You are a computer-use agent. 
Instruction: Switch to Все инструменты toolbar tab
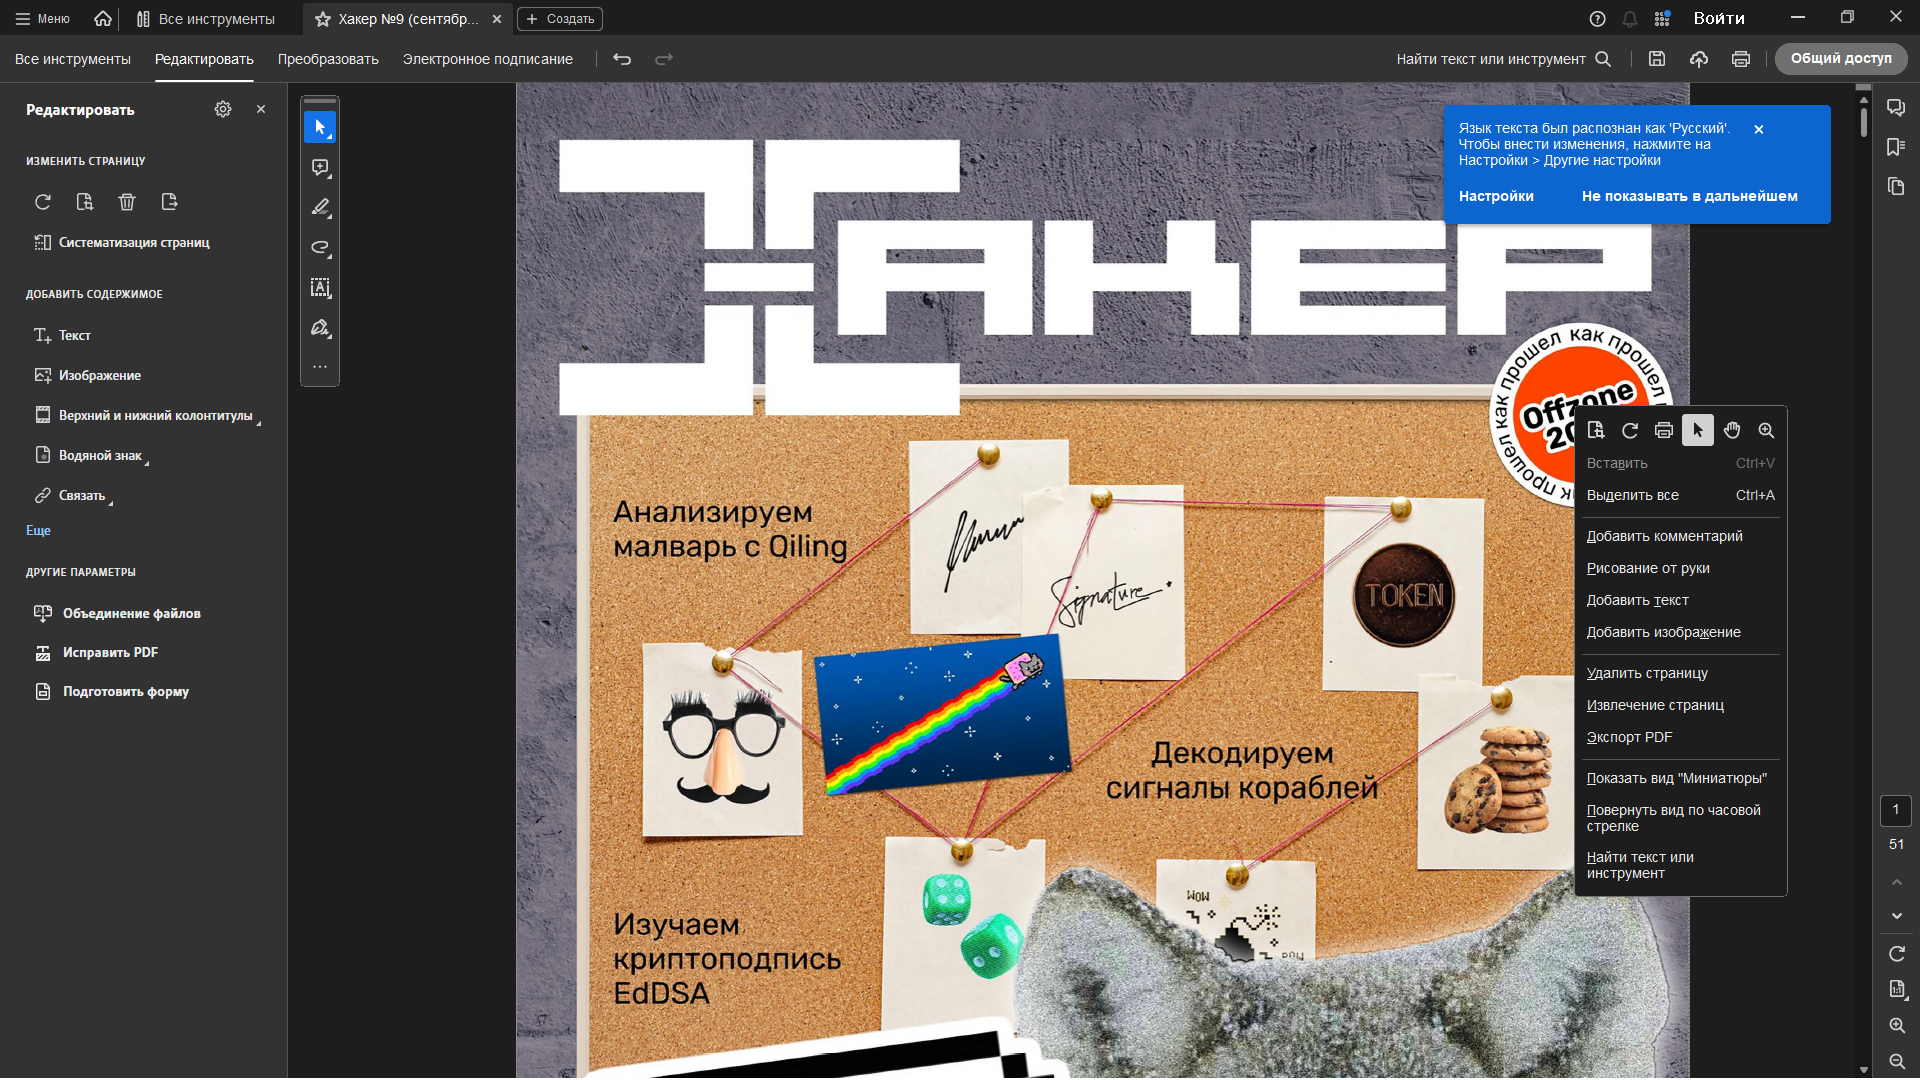tap(73, 59)
